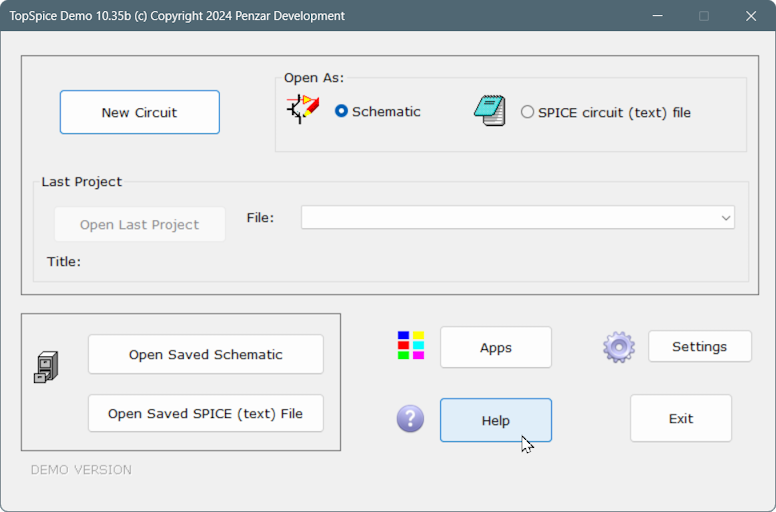Click the DEMO VERSION label
Image resolution: width=776 pixels, height=512 pixels.
pyautogui.click(x=81, y=470)
